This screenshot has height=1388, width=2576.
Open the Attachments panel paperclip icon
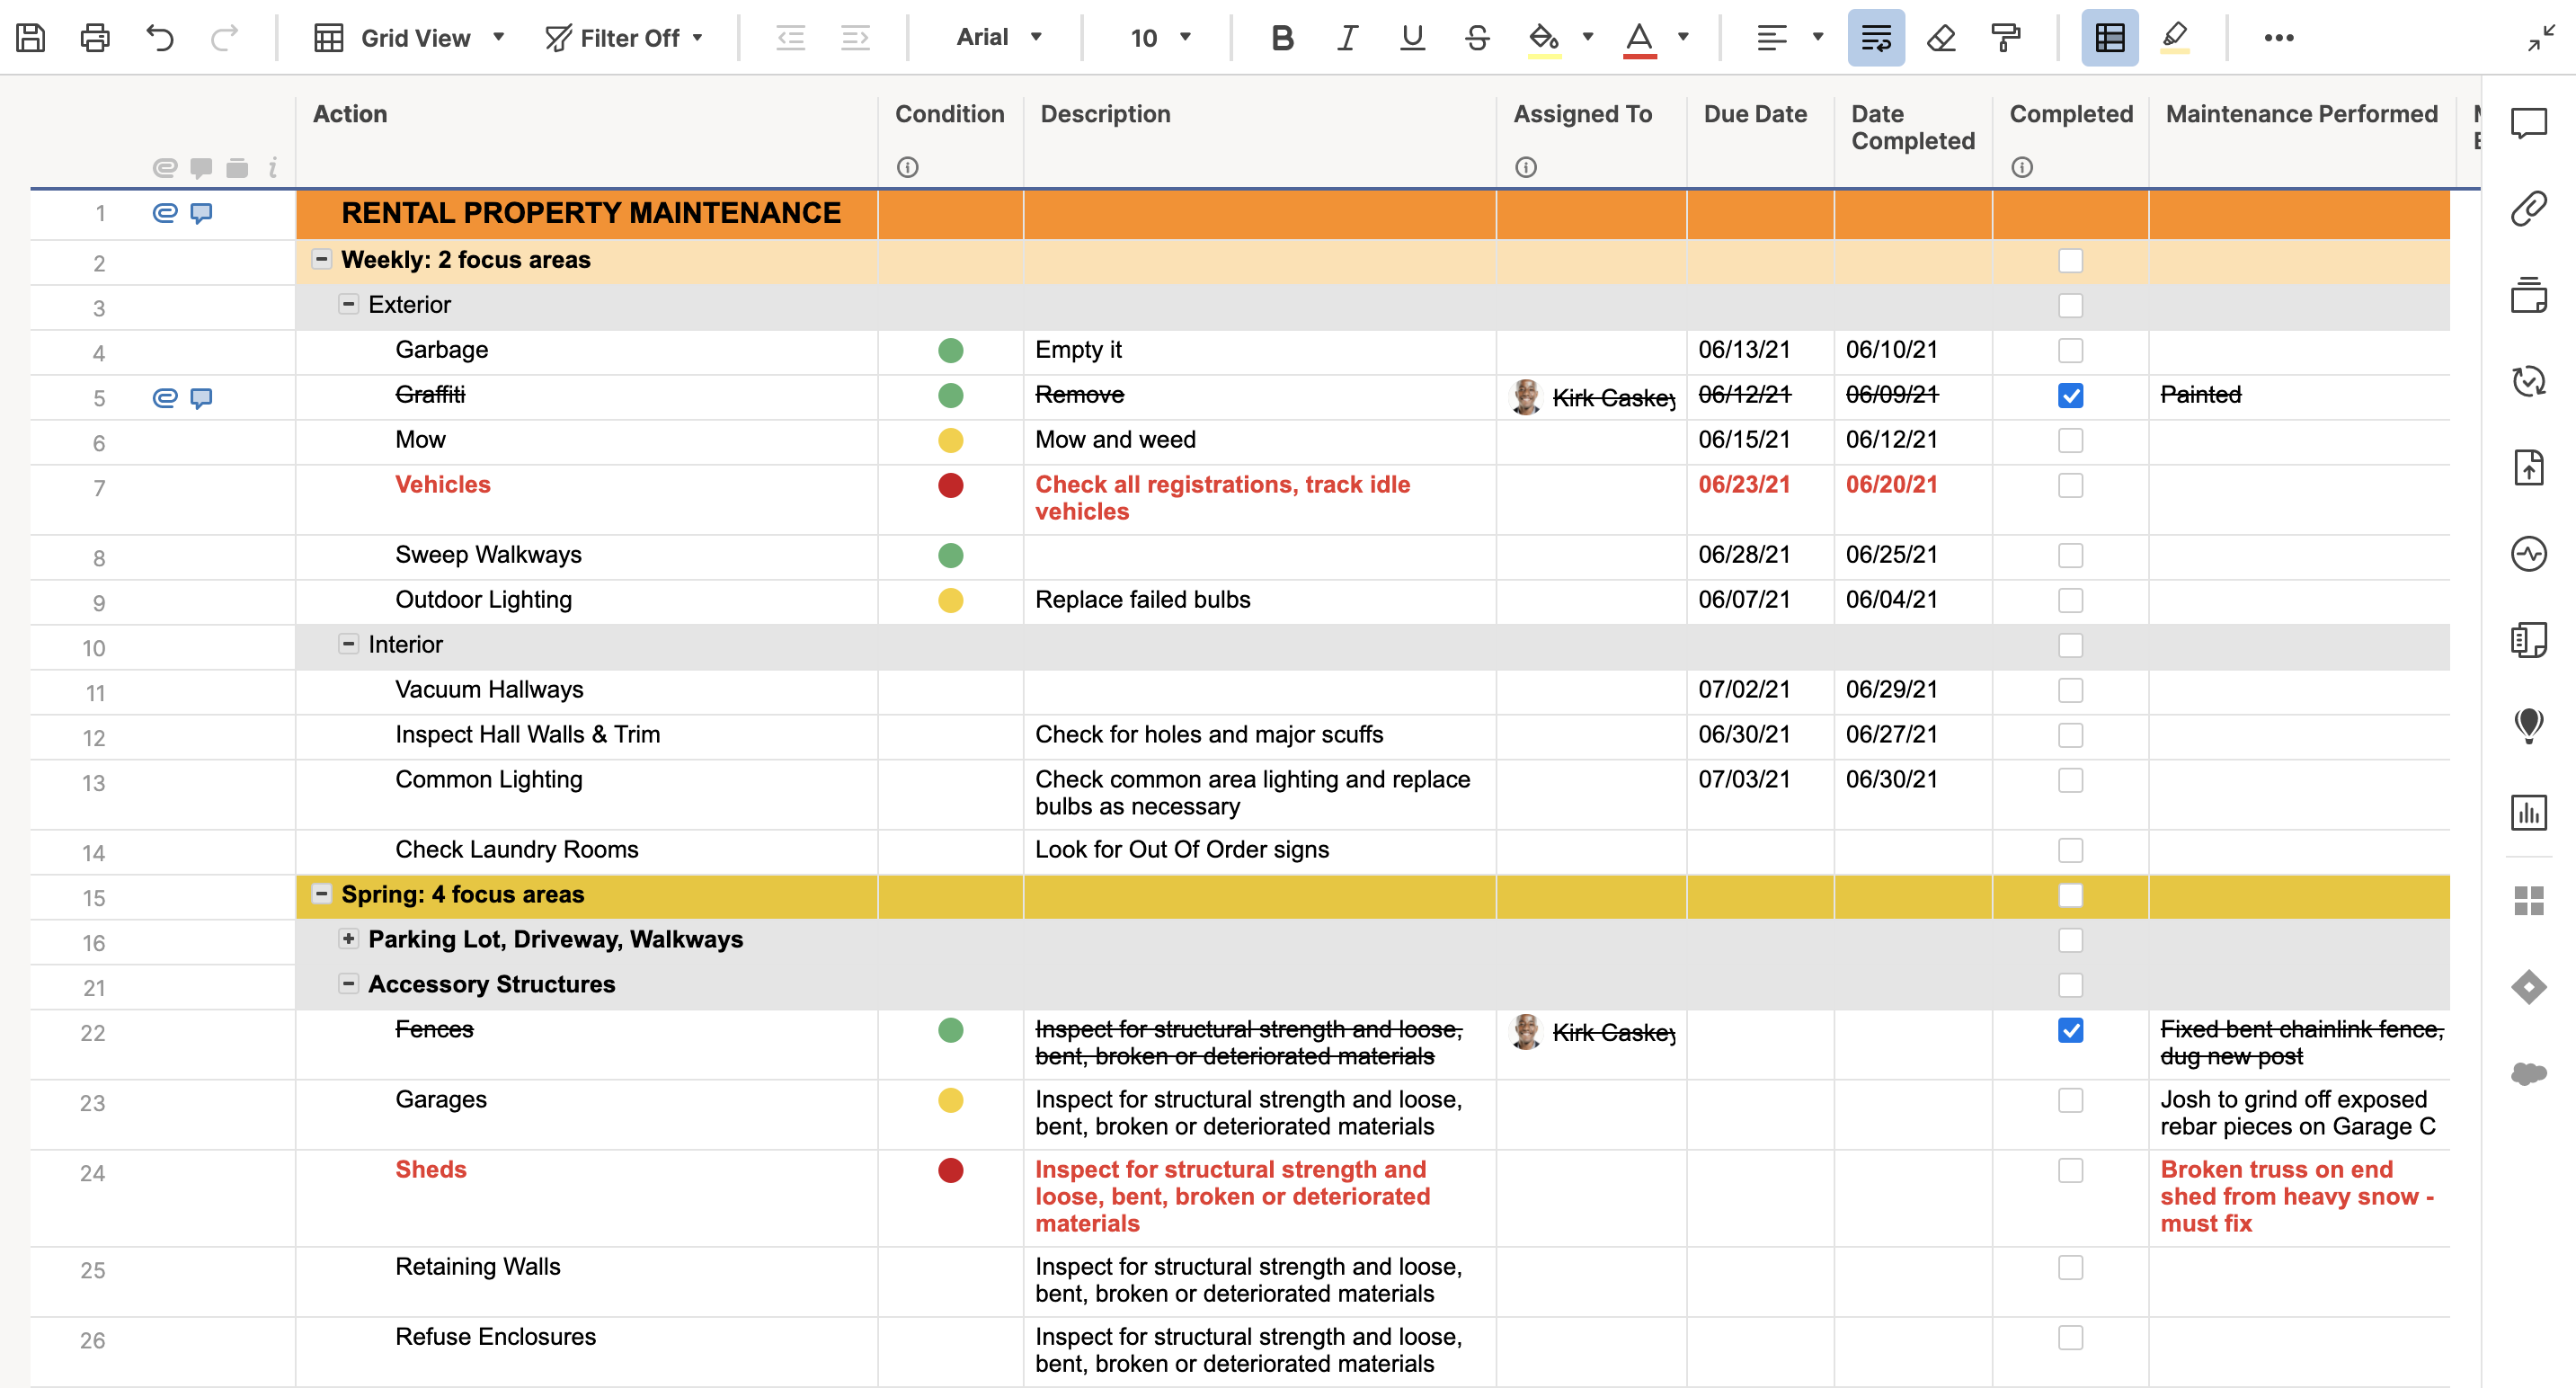(x=2528, y=209)
